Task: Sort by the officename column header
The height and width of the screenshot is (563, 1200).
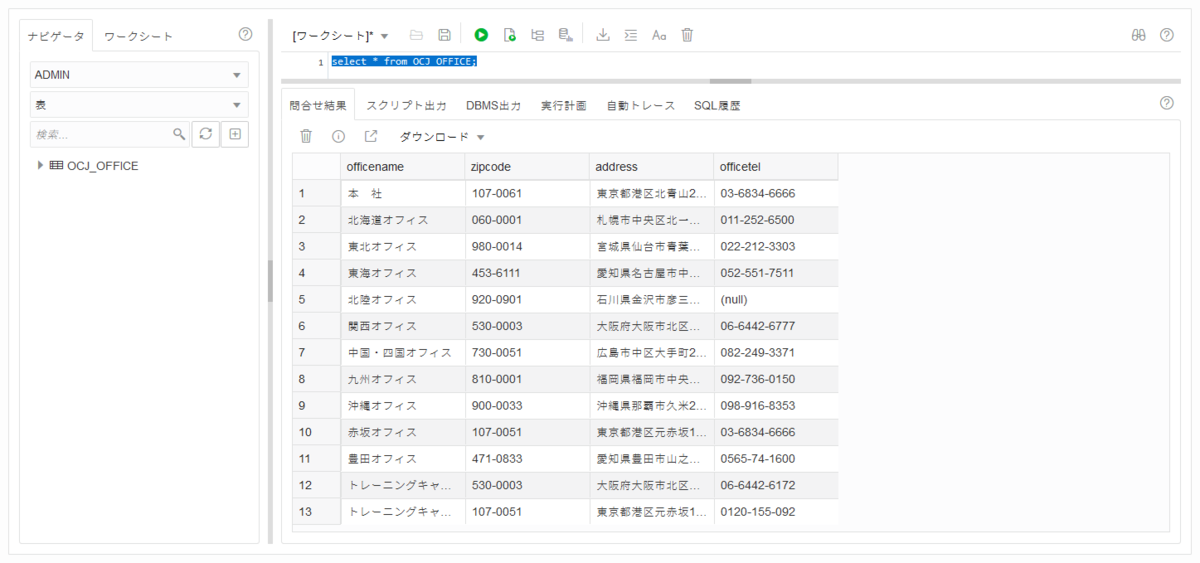Action: coord(403,166)
